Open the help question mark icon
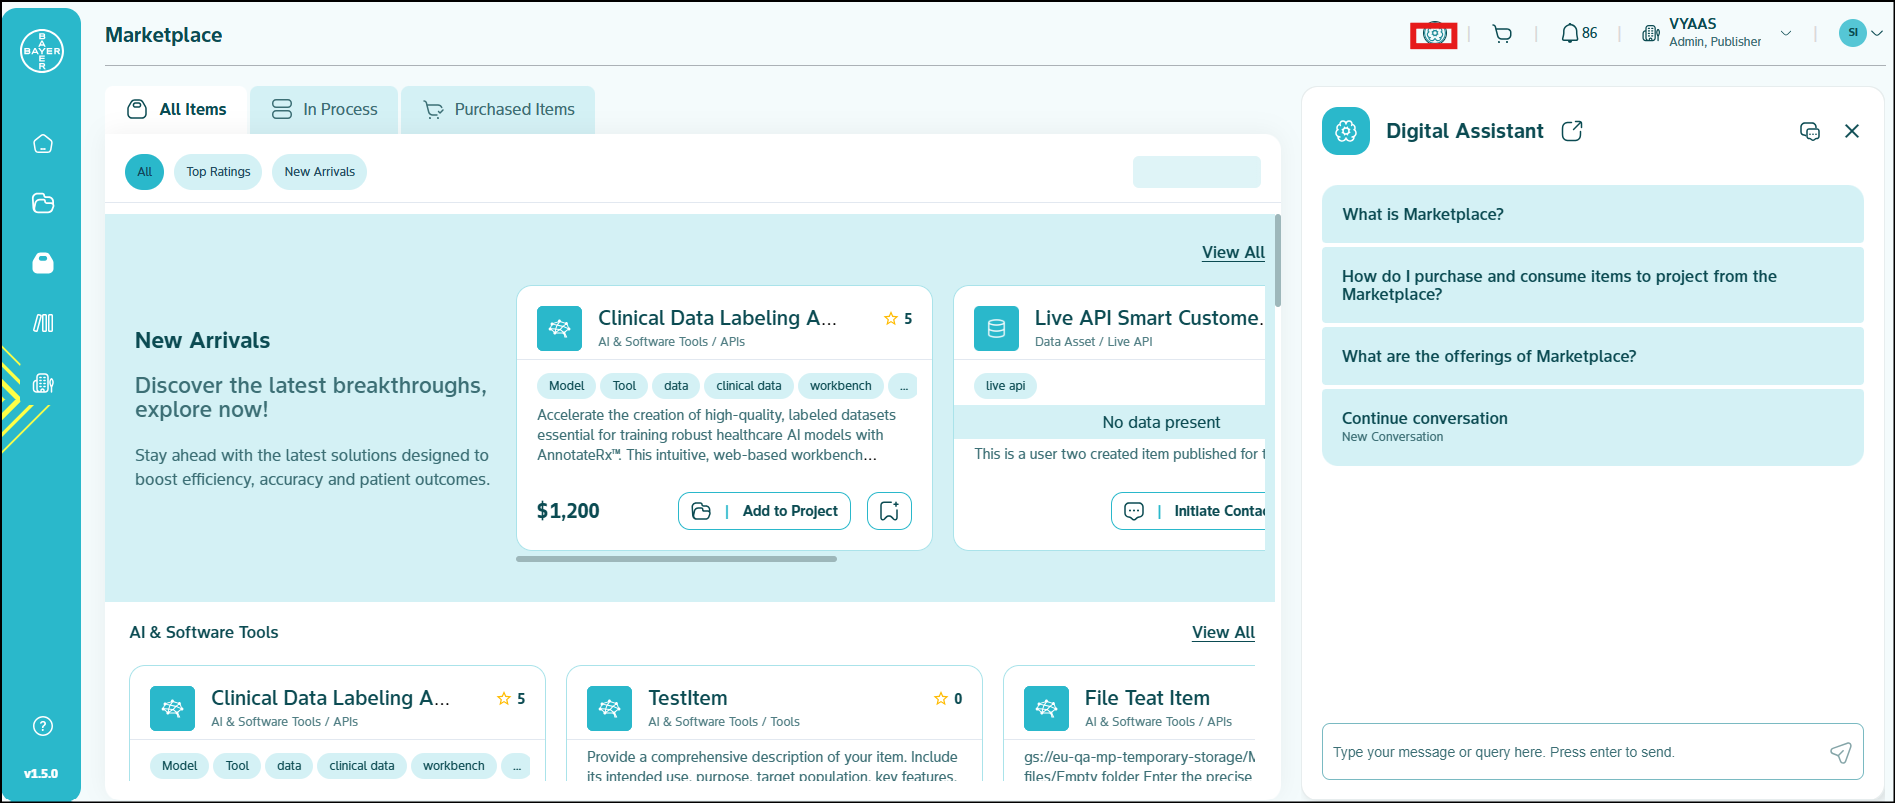The image size is (1895, 803). coord(43,726)
